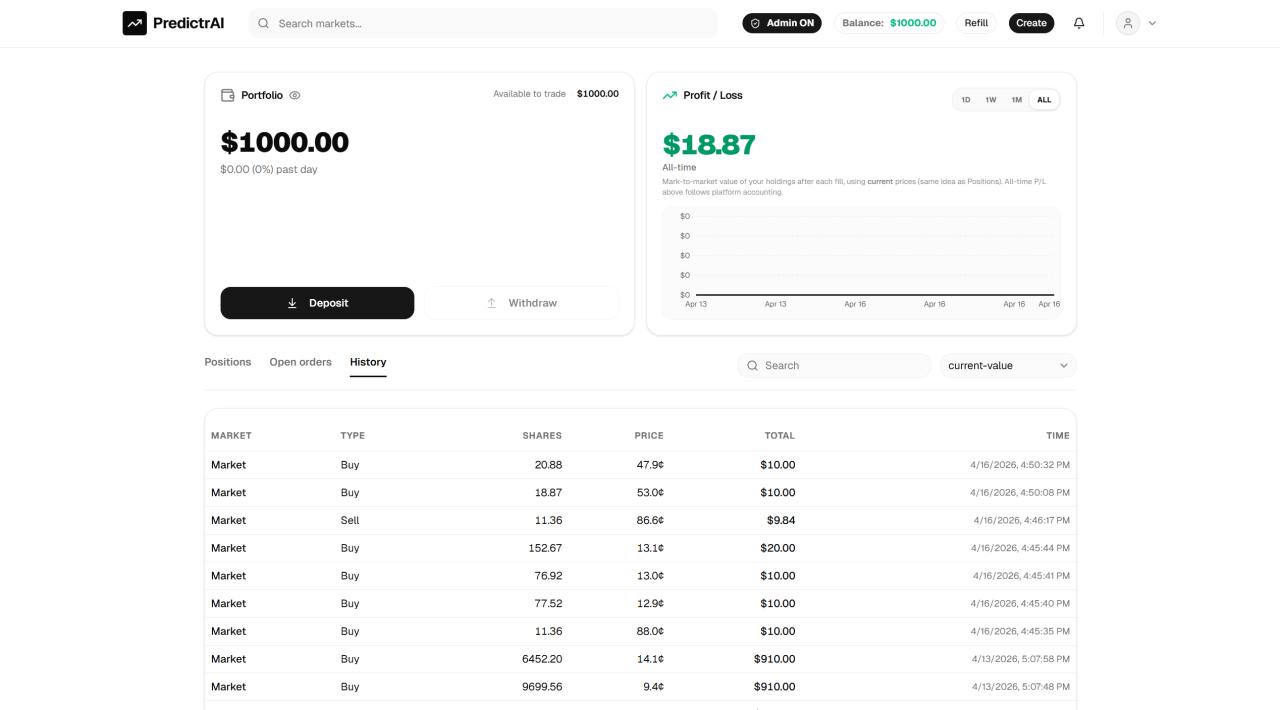This screenshot has height=710, width=1280.
Task: Focus the history Search field
Action: coord(834,366)
